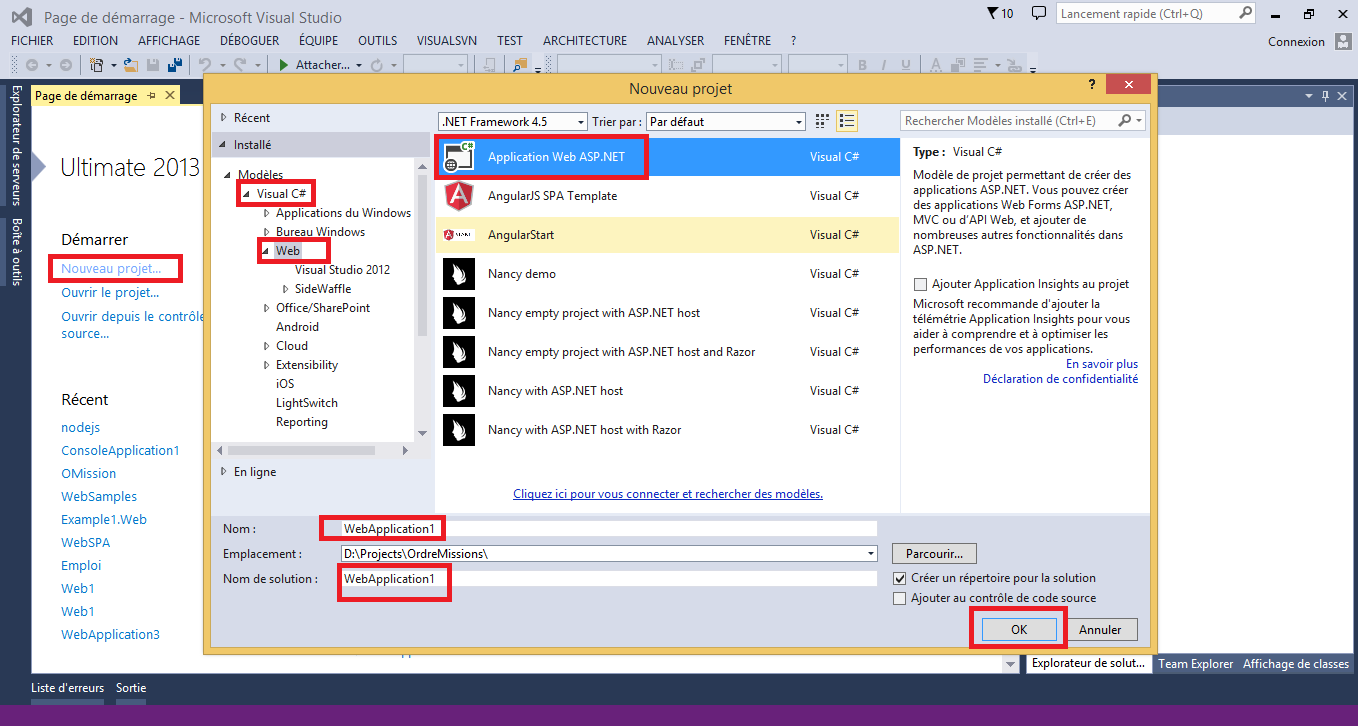The width and height of the screenshot is (1358, 726).
Task: Open Déclaration de confidentialité link
Action: [x=1060, y=379]
